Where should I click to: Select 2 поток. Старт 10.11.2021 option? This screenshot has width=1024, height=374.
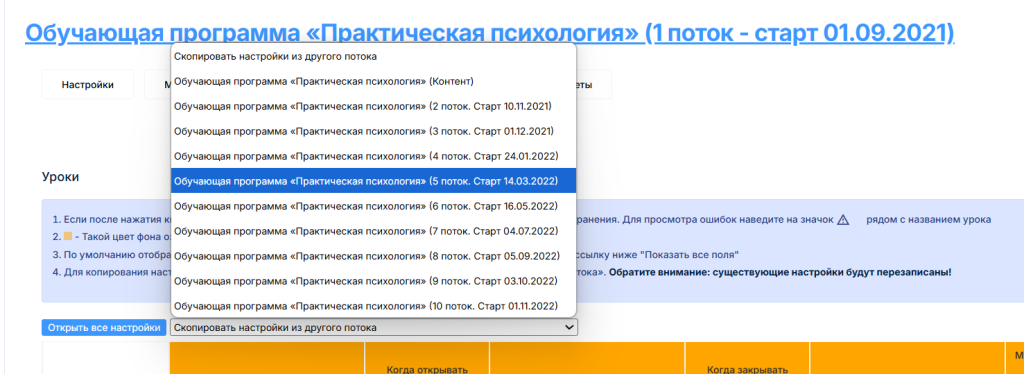coord(374,106)
